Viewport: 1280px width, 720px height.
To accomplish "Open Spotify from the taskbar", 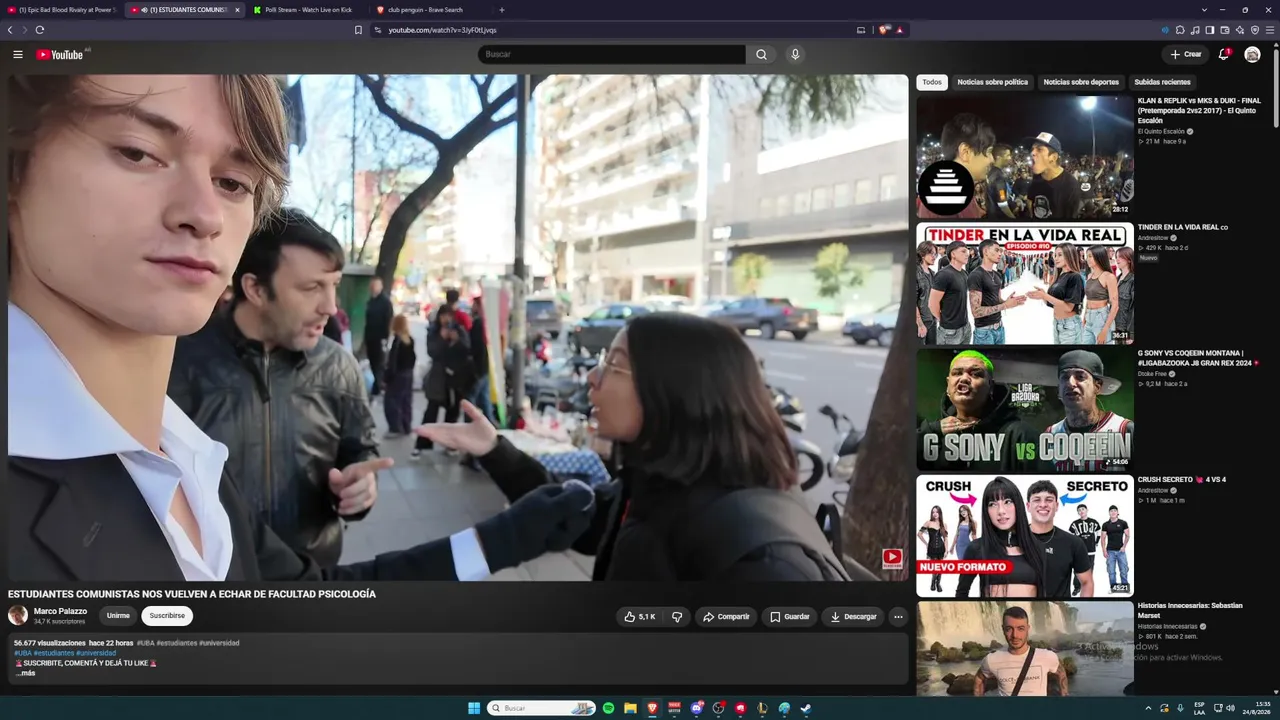I will pyautogui.click(x=608, y=708).
